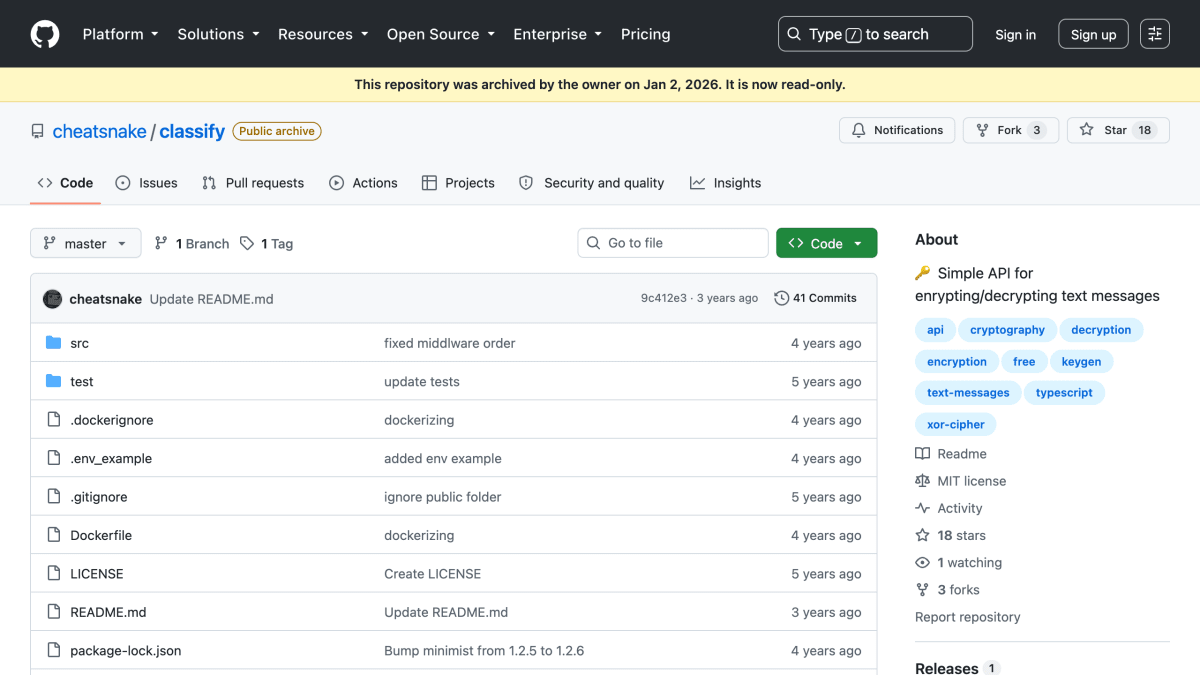Click the file icon for .dockerignore
Screen dimensions: 1200x675
click(54, 420)
